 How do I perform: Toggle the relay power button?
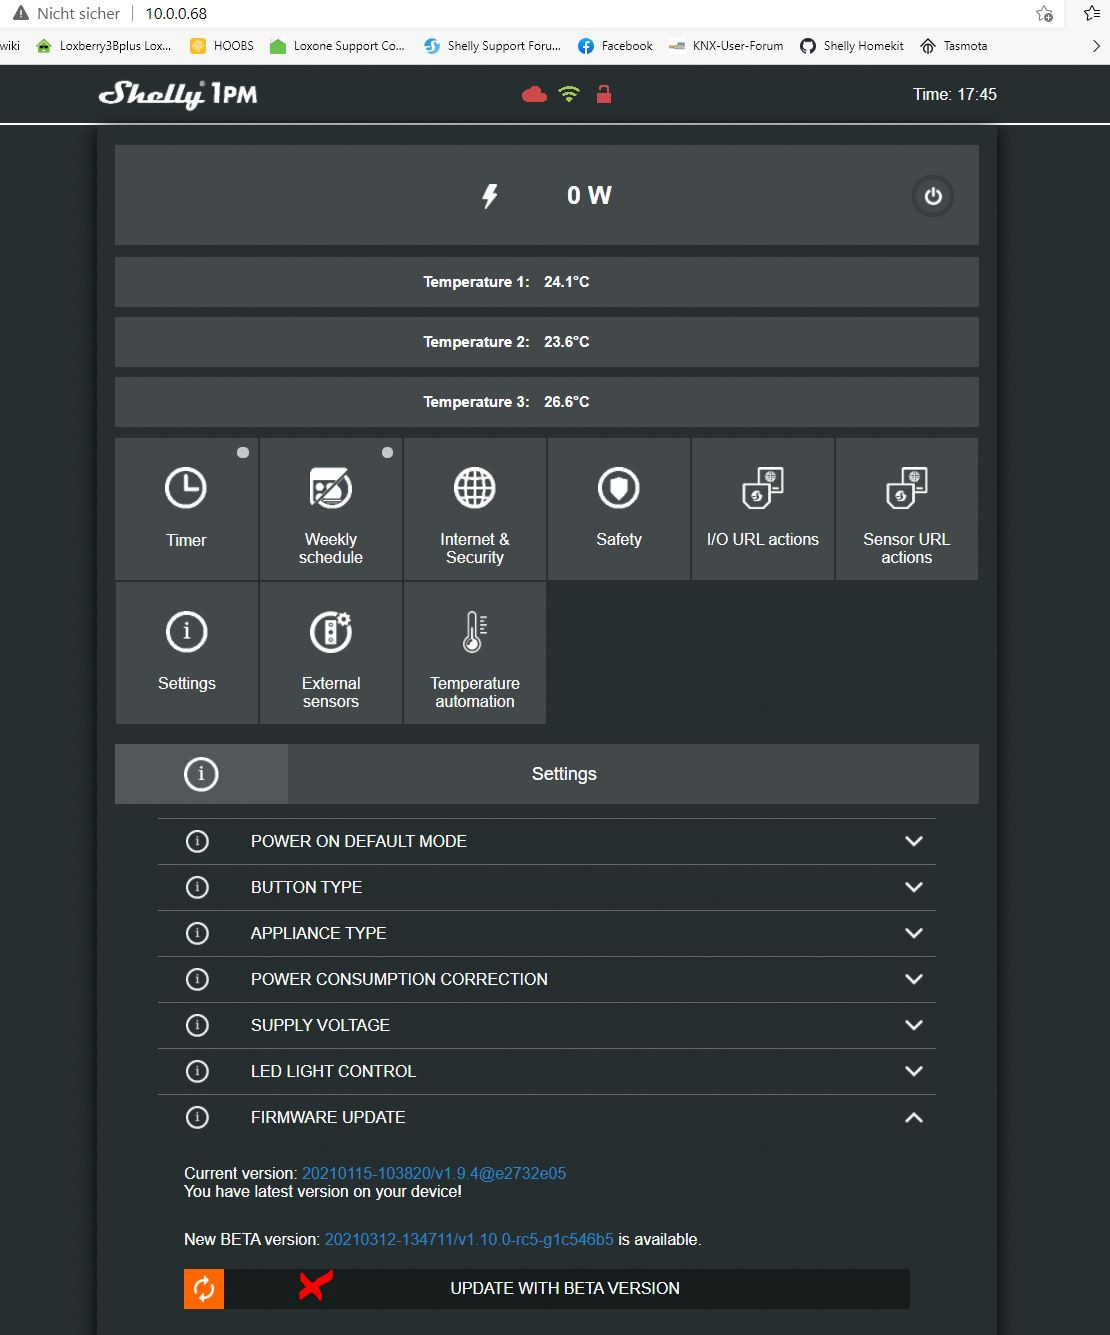[932, 196]
